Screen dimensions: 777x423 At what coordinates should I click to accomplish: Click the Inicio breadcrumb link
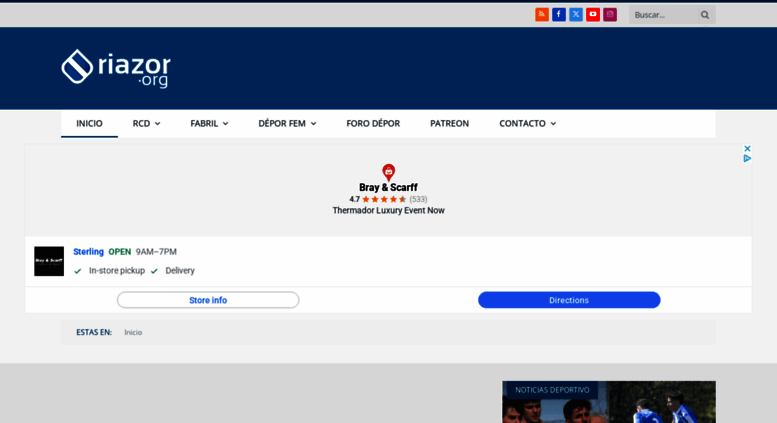point(133,332)
